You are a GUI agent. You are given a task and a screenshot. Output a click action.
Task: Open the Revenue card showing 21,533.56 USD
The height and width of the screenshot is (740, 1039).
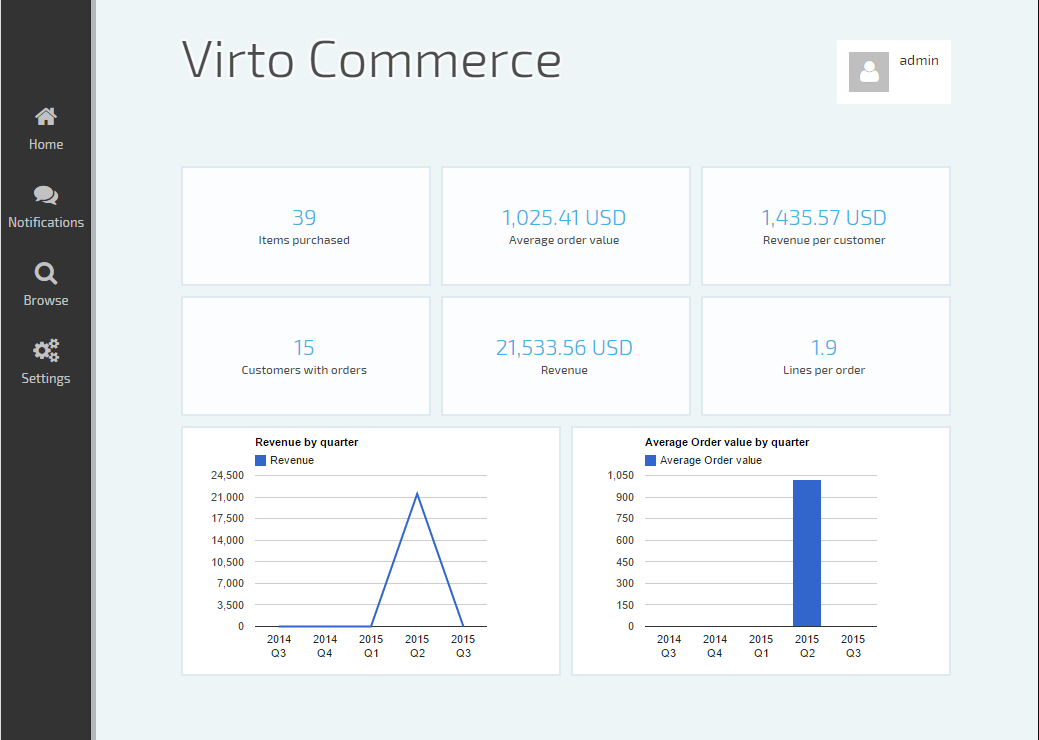(565, 355)
